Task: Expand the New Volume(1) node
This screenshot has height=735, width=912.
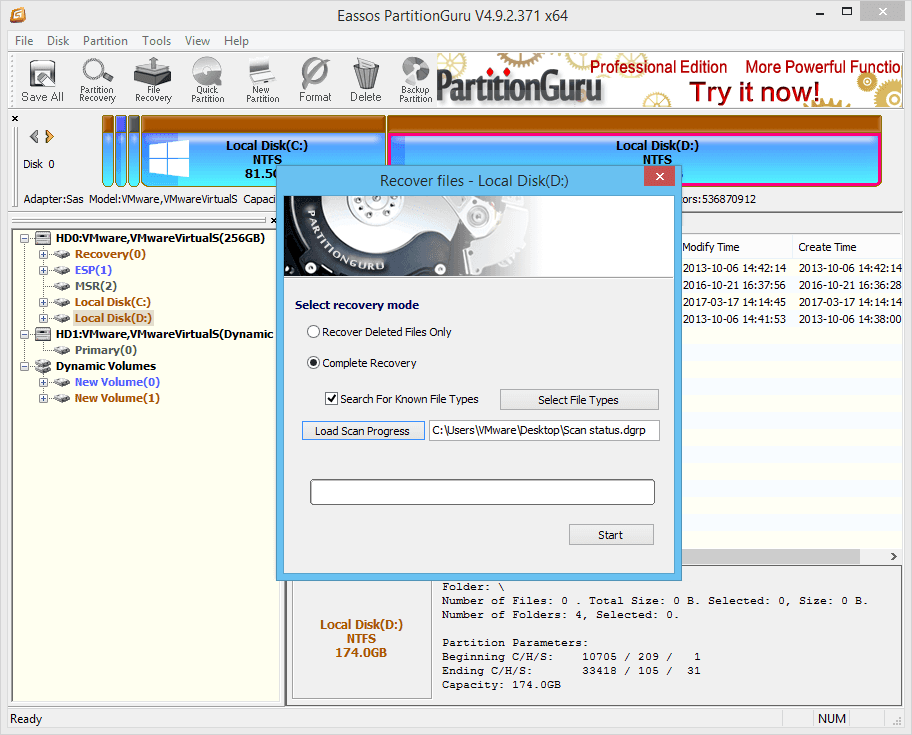Action: 43,398
